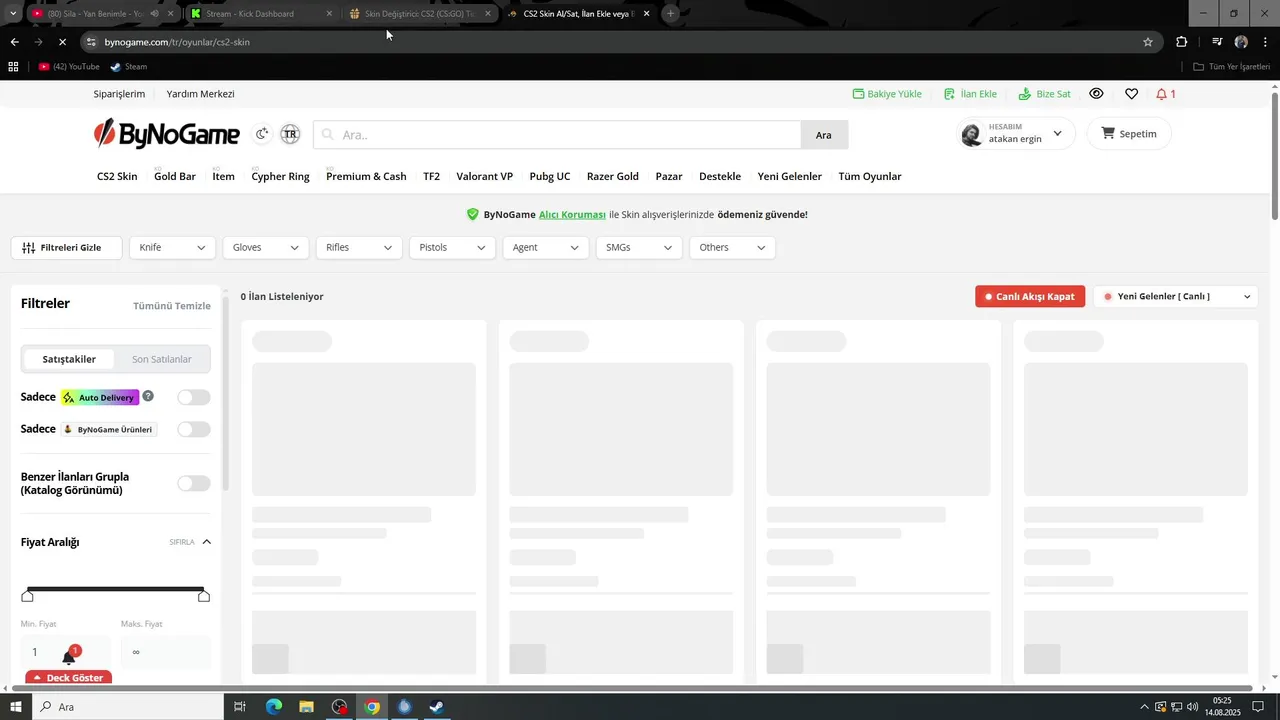Viewport: 1280px width, 720px height.
Task: Expand the Others filter dropdown
Action: (x=732, y=247)
